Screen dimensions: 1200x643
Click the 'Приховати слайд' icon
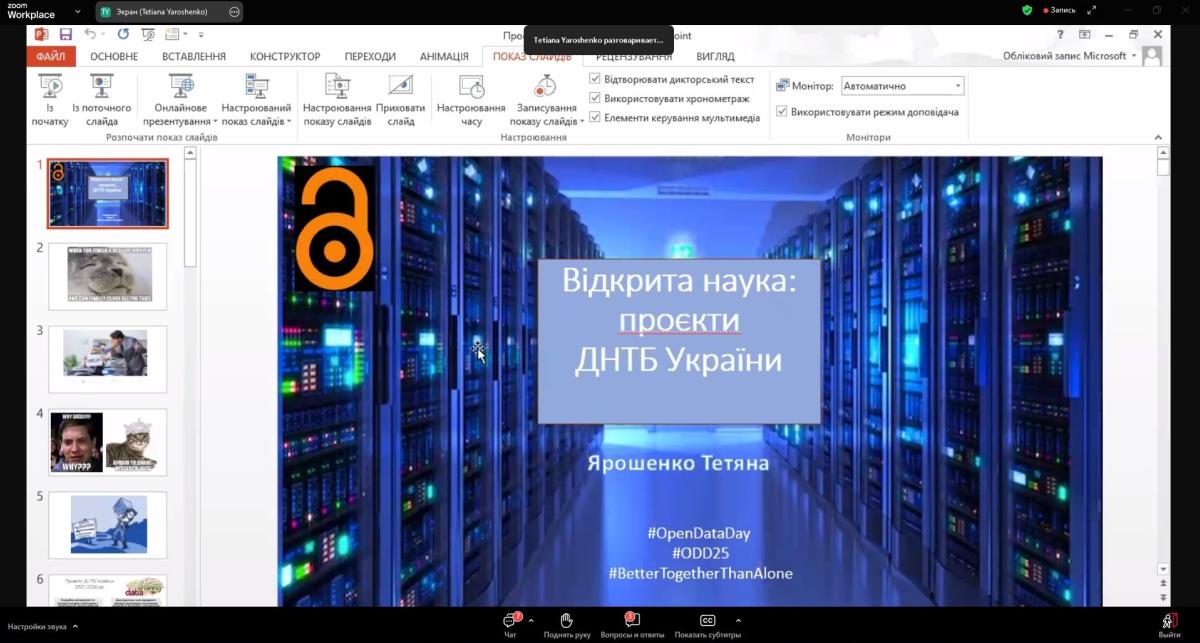coord(400,87)
